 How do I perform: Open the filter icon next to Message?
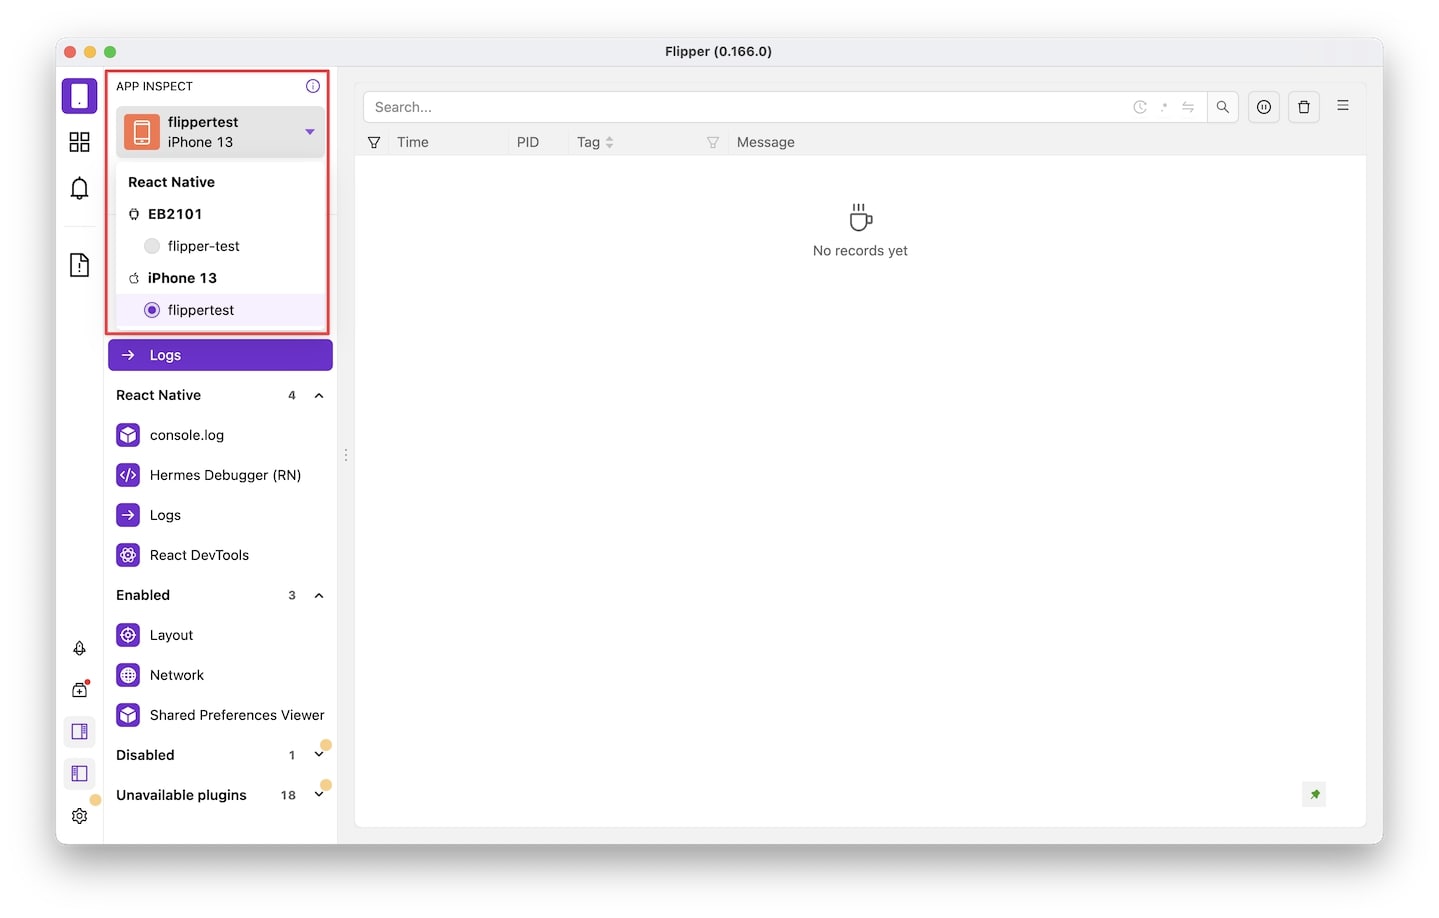[x=713, y=142]
